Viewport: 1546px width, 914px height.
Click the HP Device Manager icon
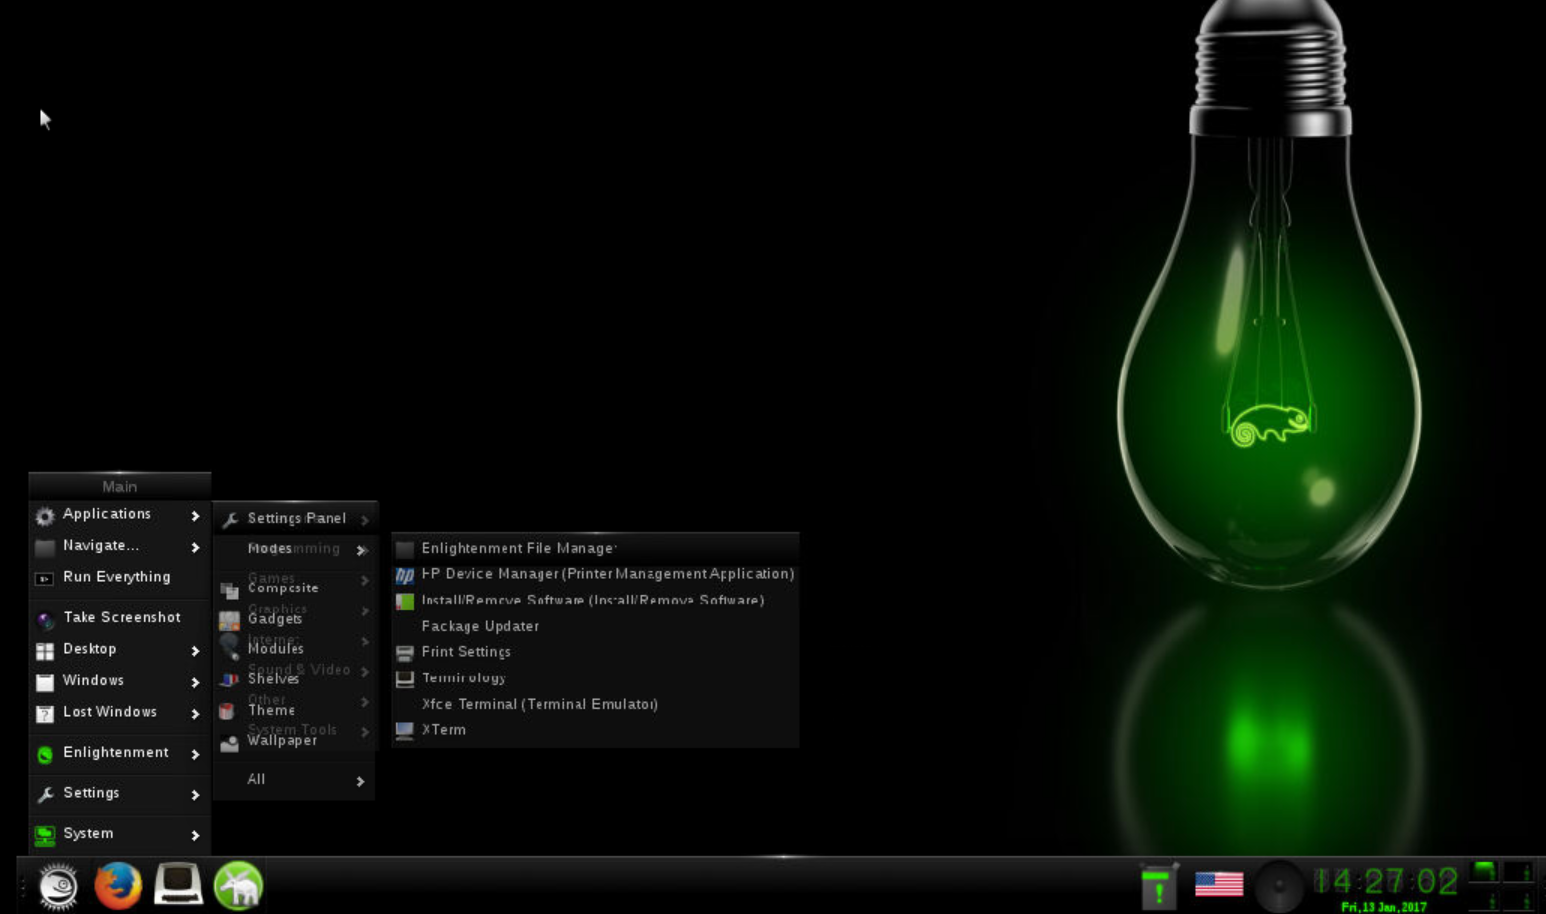tap(405, 575)
